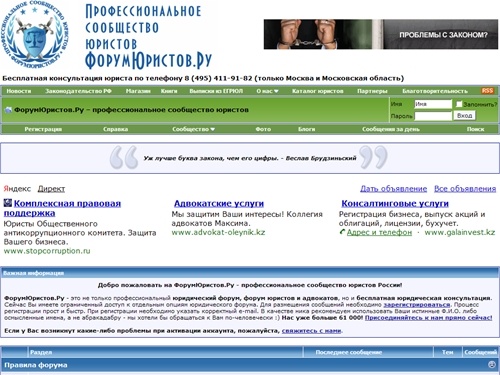Screen dimensions: 500x375
Task: Open the Консалтинговые услуги ad link
Action: 395,203
